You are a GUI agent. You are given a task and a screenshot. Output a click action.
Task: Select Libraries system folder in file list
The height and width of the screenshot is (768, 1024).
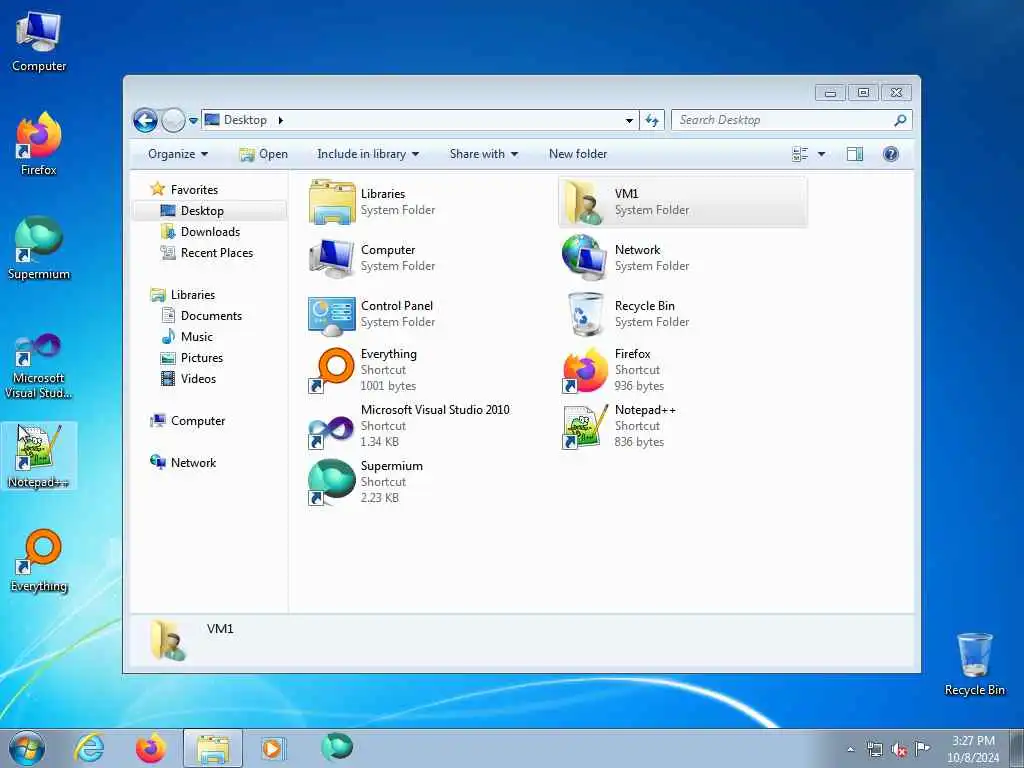coord(429,202)
